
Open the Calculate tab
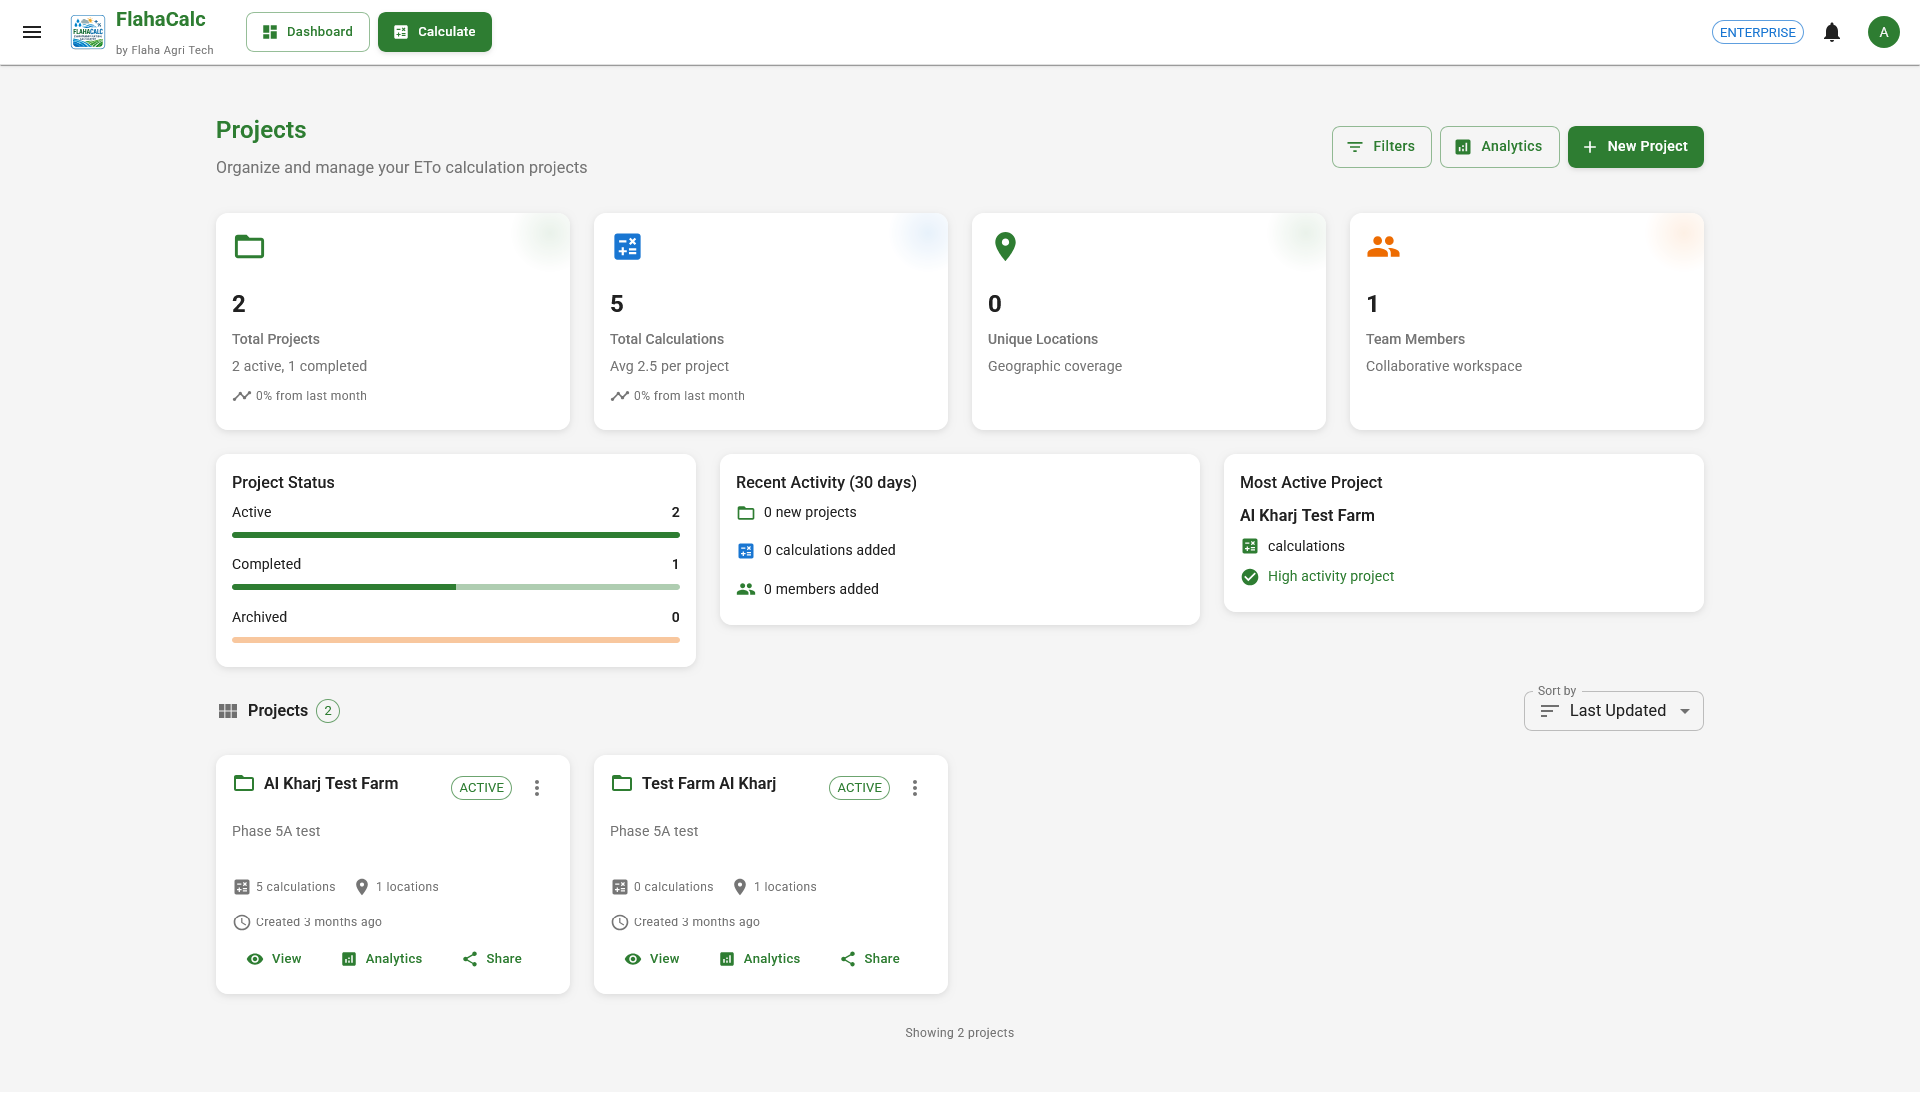pos(435,32)
